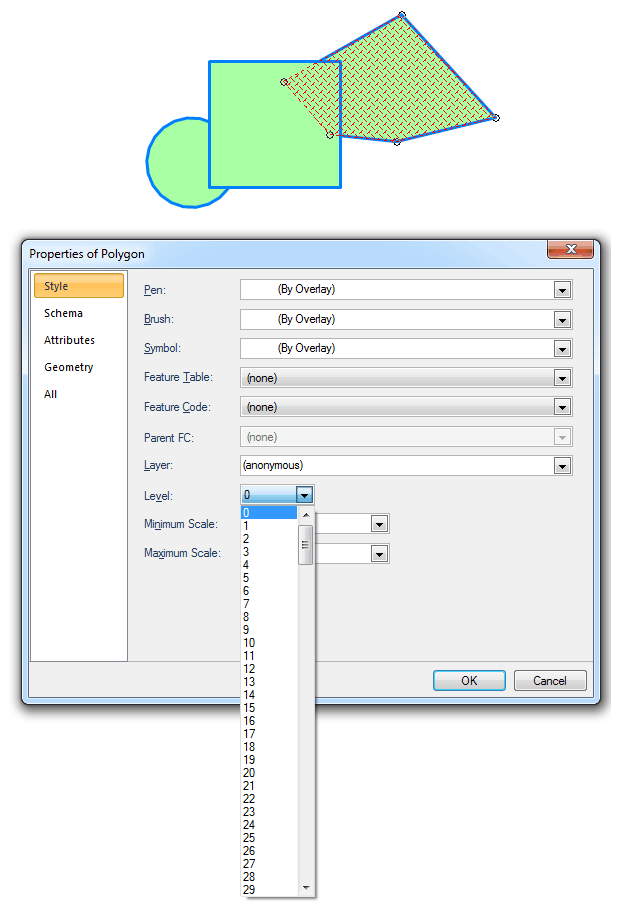Expand the Feature Code dropdown
Image resolution: width=622 pixels, height=904 pixels.
tap(562, 408)
